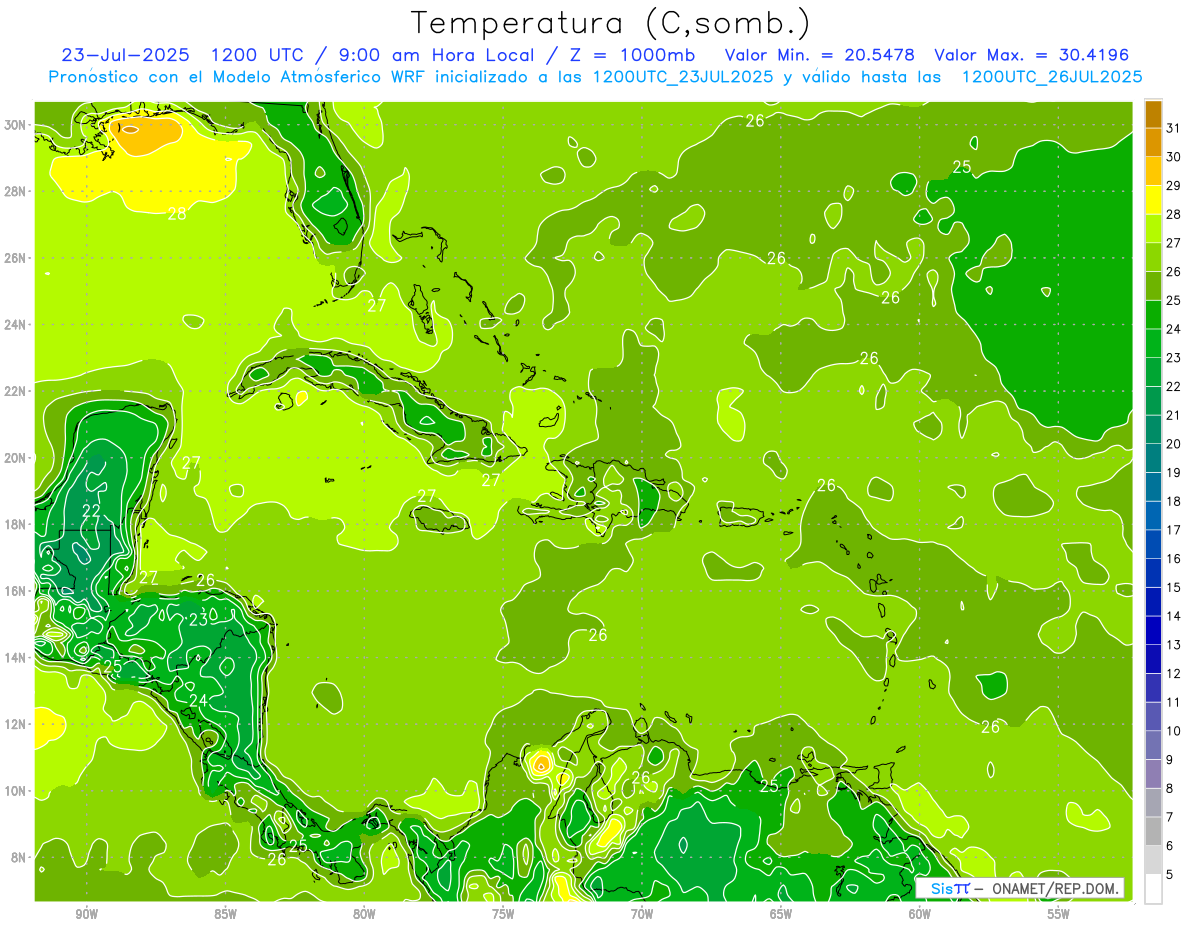1200x927 pixels.
Task: Click the legend value 9
Action: 1170,760
